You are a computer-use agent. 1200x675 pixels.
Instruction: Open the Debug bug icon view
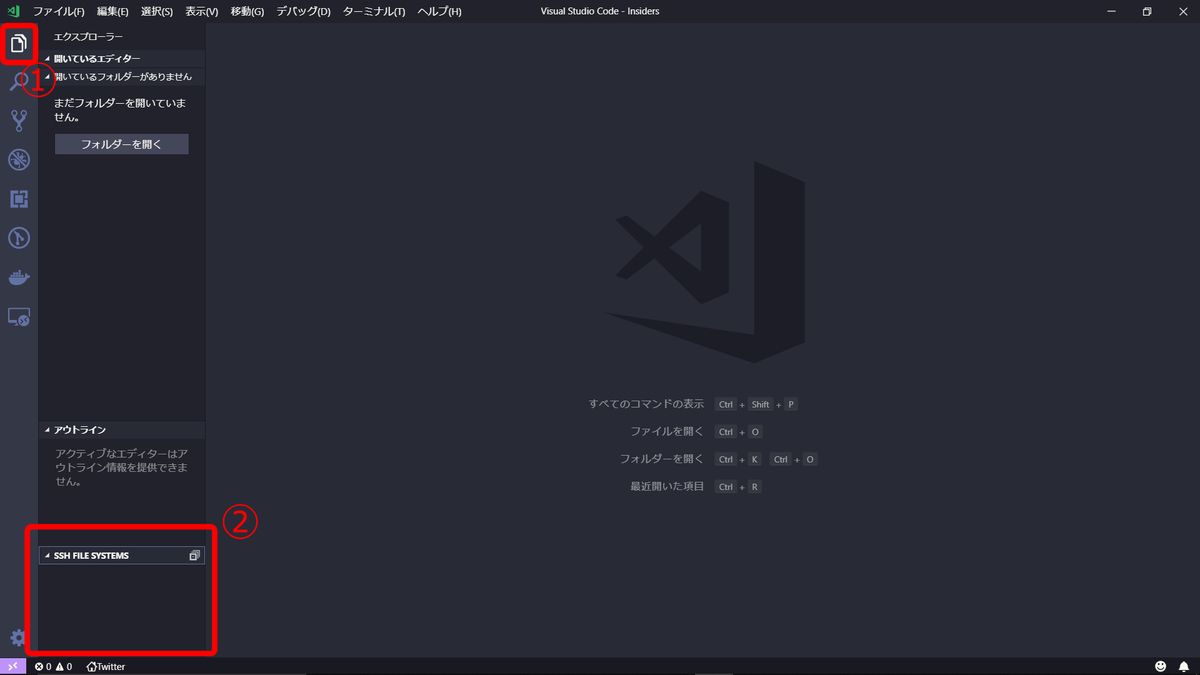pyautogui.click(x=19, y=160)
